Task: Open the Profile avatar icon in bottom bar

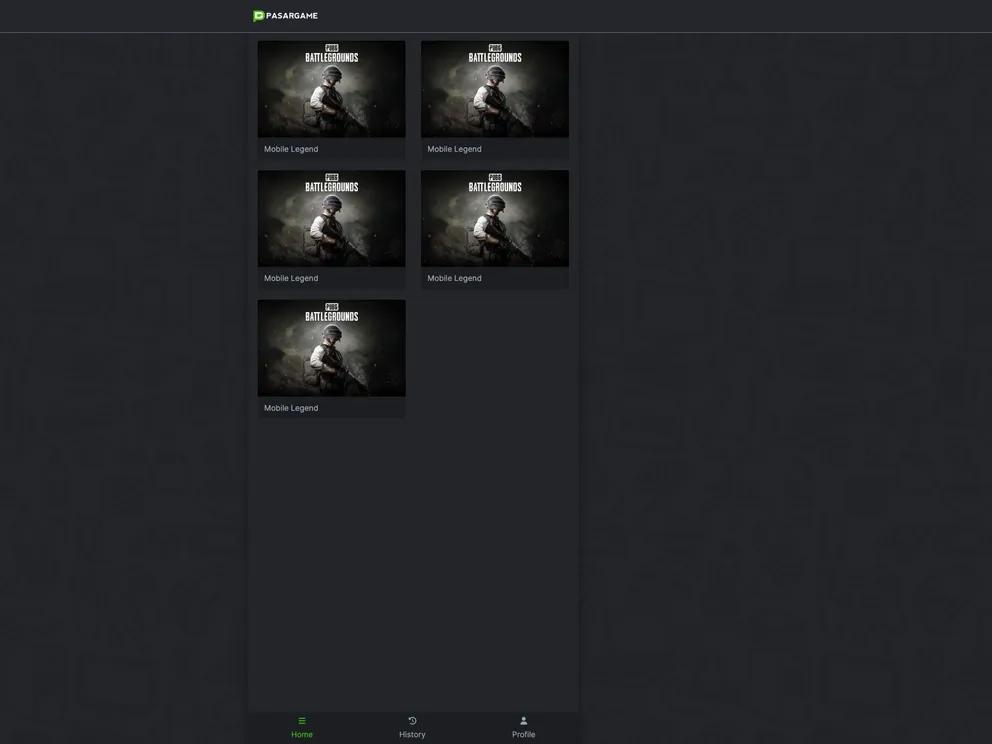Action: tap(521, 718)
